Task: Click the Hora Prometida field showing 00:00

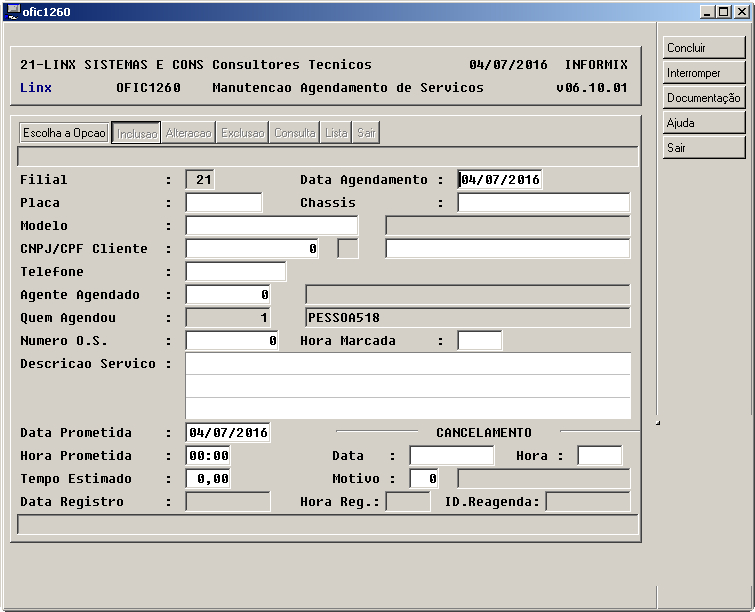Action: click(208, 456)
